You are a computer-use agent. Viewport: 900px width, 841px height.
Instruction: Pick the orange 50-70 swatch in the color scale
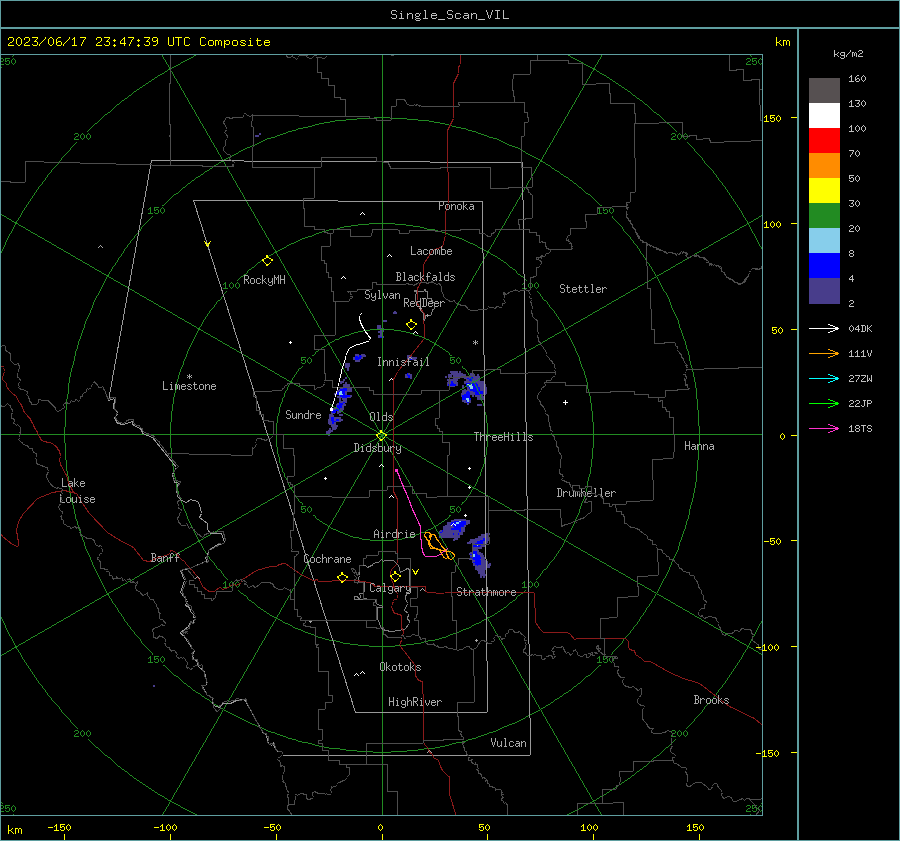point(824,166)
